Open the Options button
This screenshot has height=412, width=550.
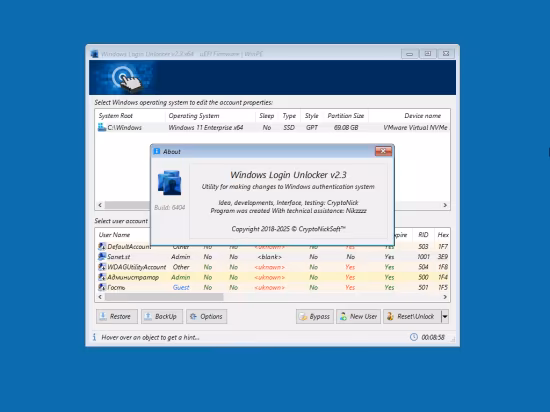207,316
